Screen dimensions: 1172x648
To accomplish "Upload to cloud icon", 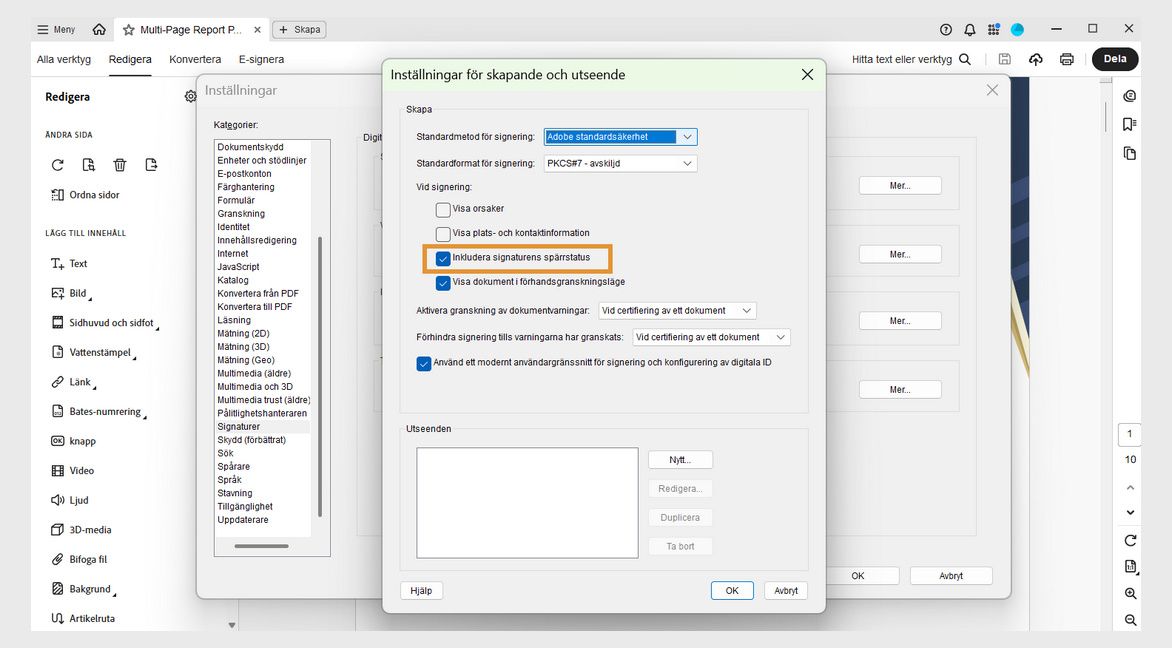I will click(1035, 59).
